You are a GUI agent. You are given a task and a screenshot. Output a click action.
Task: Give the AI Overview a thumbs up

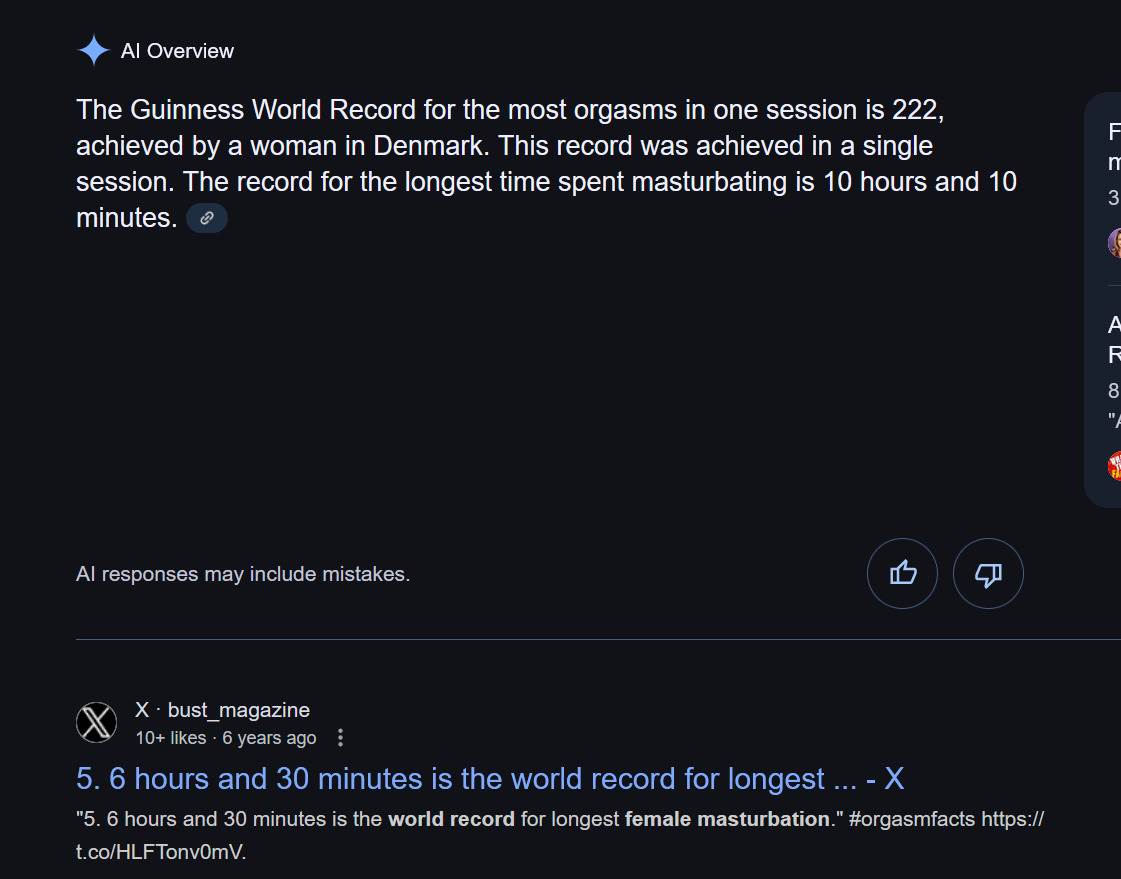(x=902, y=573)
